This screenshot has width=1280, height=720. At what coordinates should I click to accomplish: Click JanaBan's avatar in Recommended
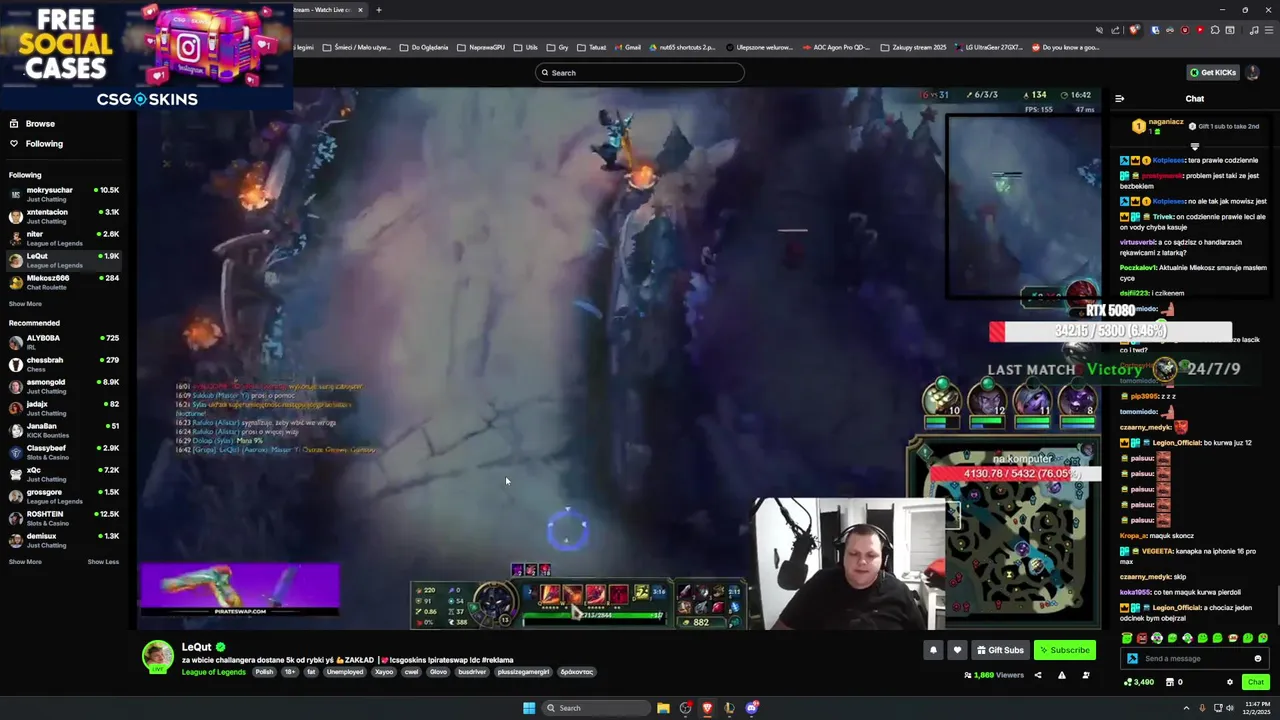tap(16, 430)
